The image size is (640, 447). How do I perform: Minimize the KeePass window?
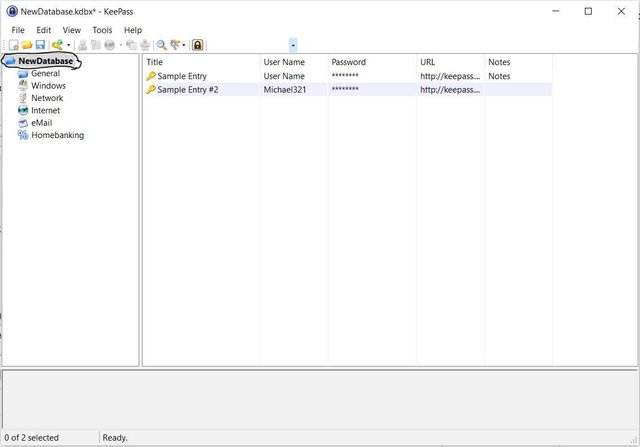(556, 11)
